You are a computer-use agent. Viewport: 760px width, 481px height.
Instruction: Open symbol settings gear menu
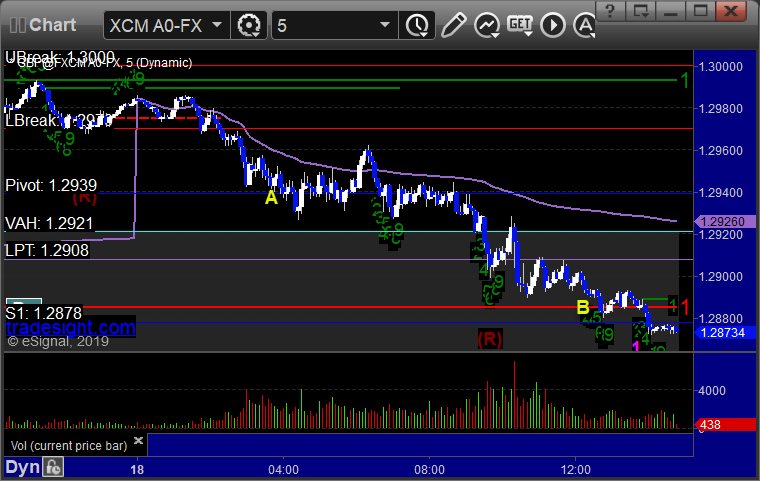249,25
